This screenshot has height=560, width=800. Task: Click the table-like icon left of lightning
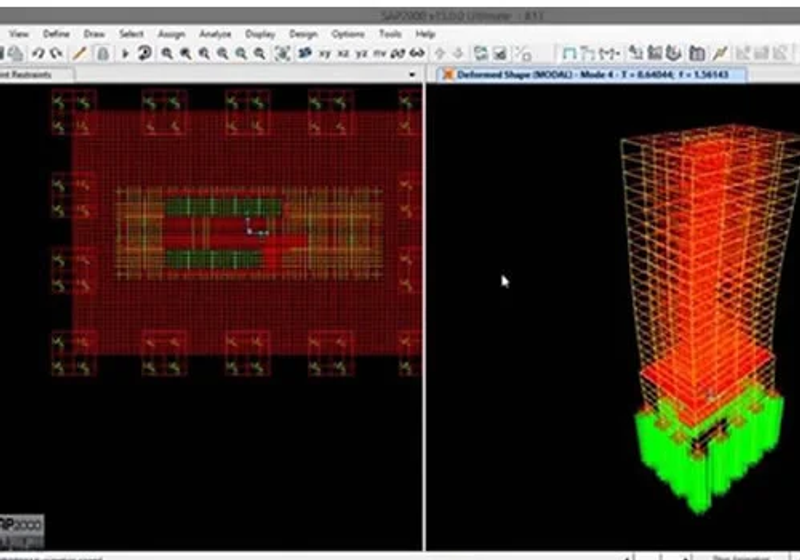pyautogui.click(x=697, y=53)
